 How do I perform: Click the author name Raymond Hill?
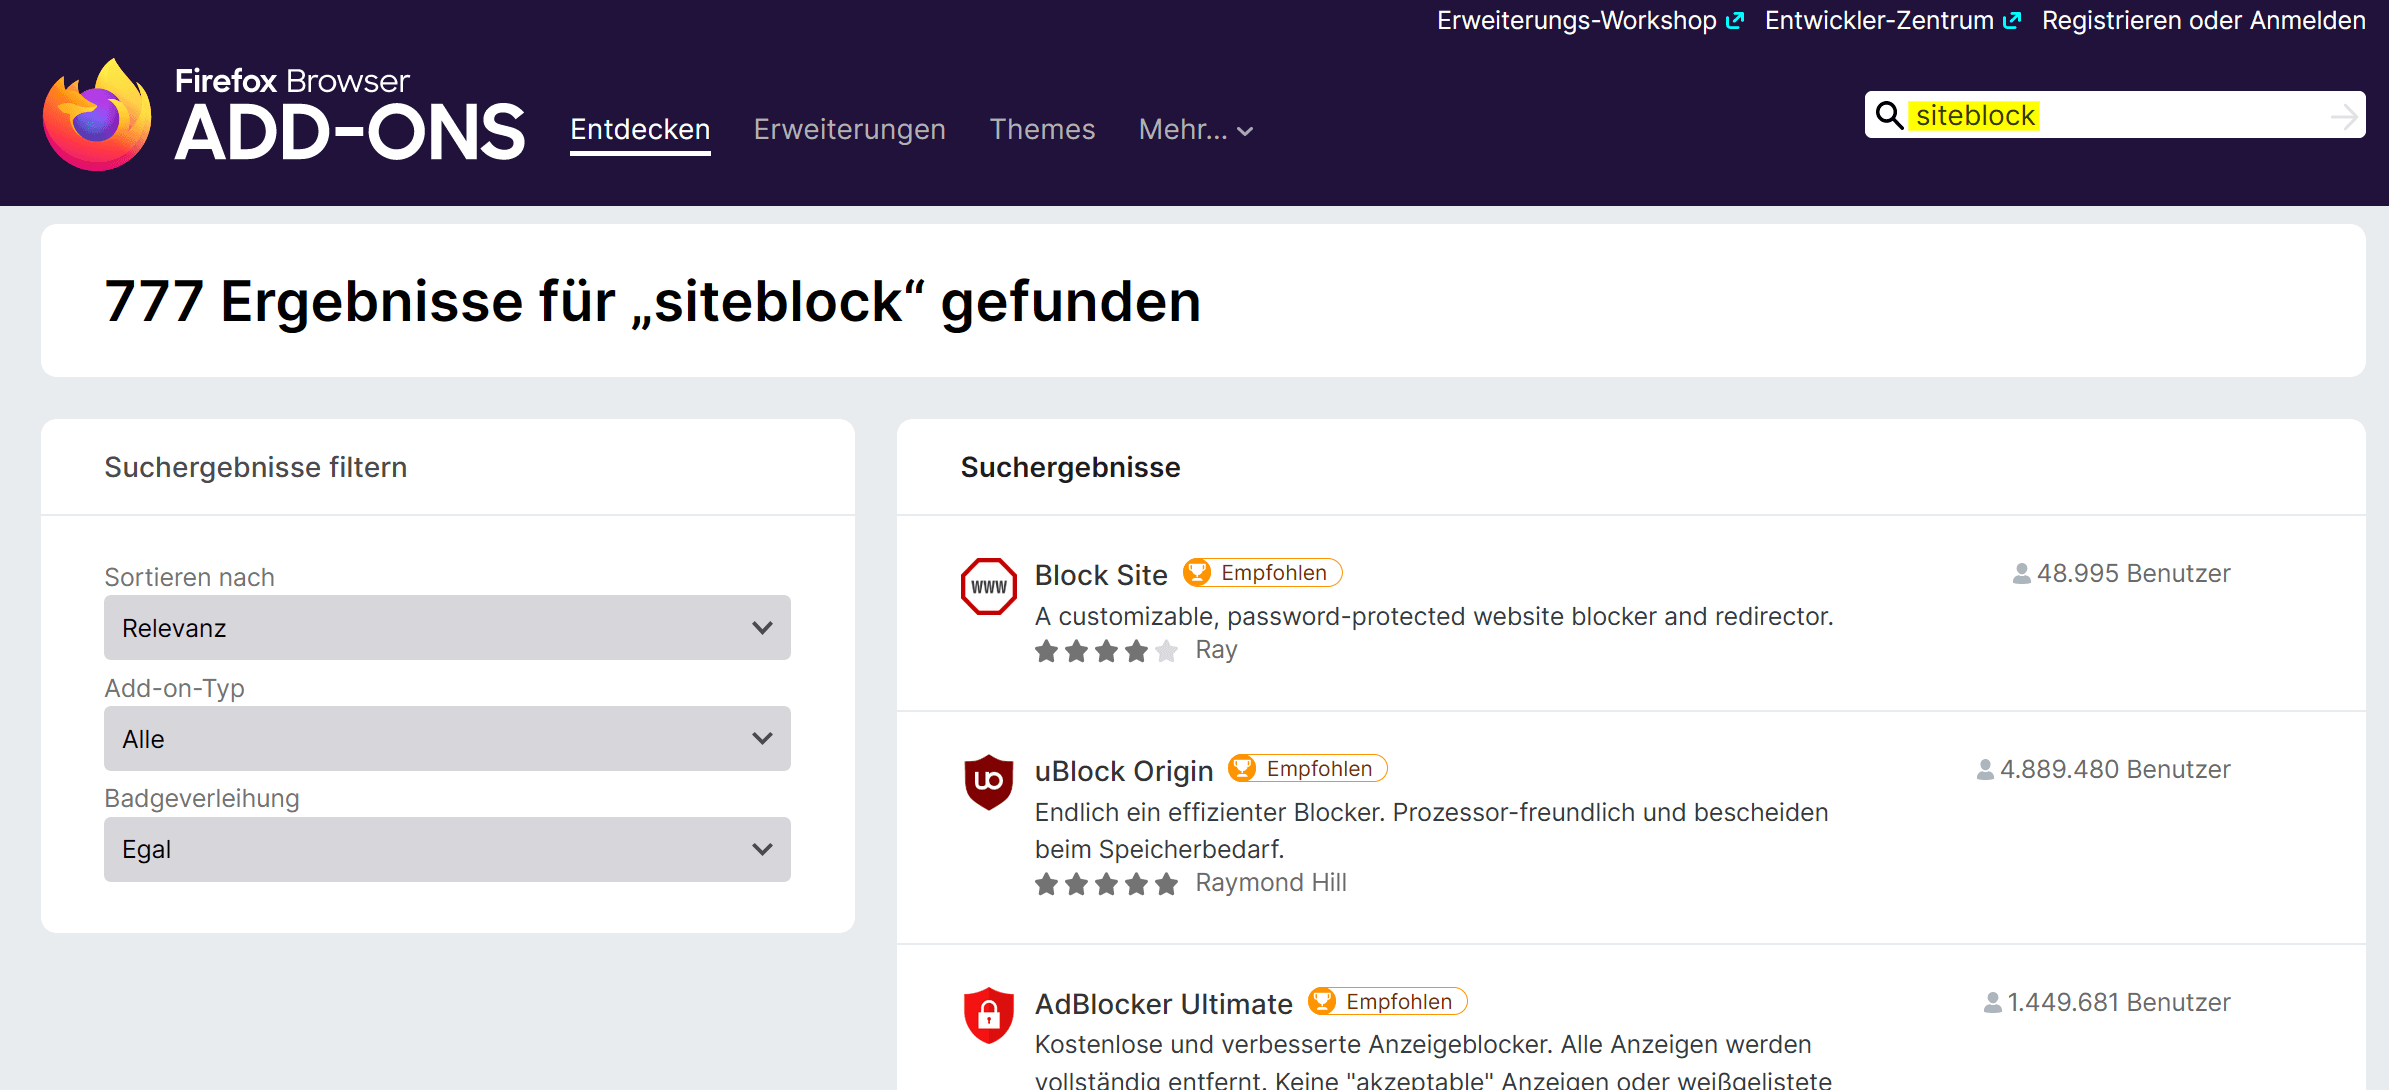coord(1271,883)
